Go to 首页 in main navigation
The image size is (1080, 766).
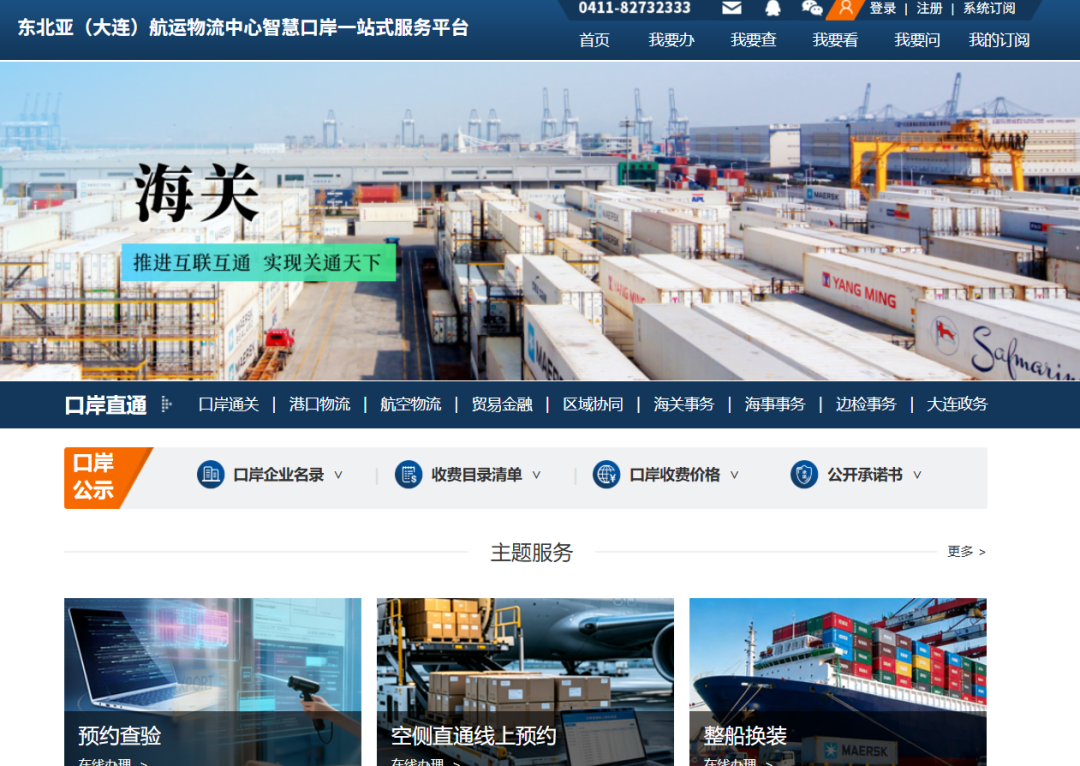click(594, 40)
